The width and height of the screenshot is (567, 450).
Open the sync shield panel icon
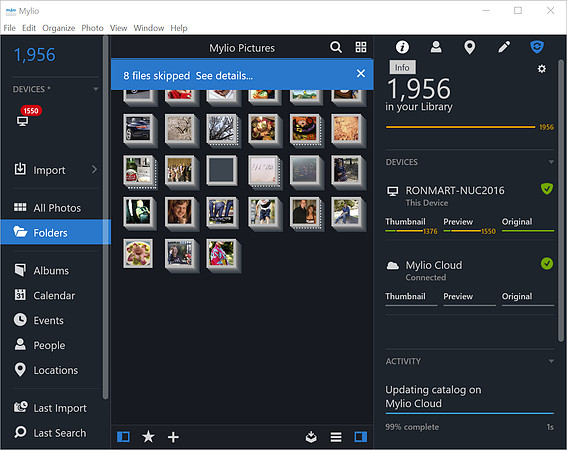(537, 47)
